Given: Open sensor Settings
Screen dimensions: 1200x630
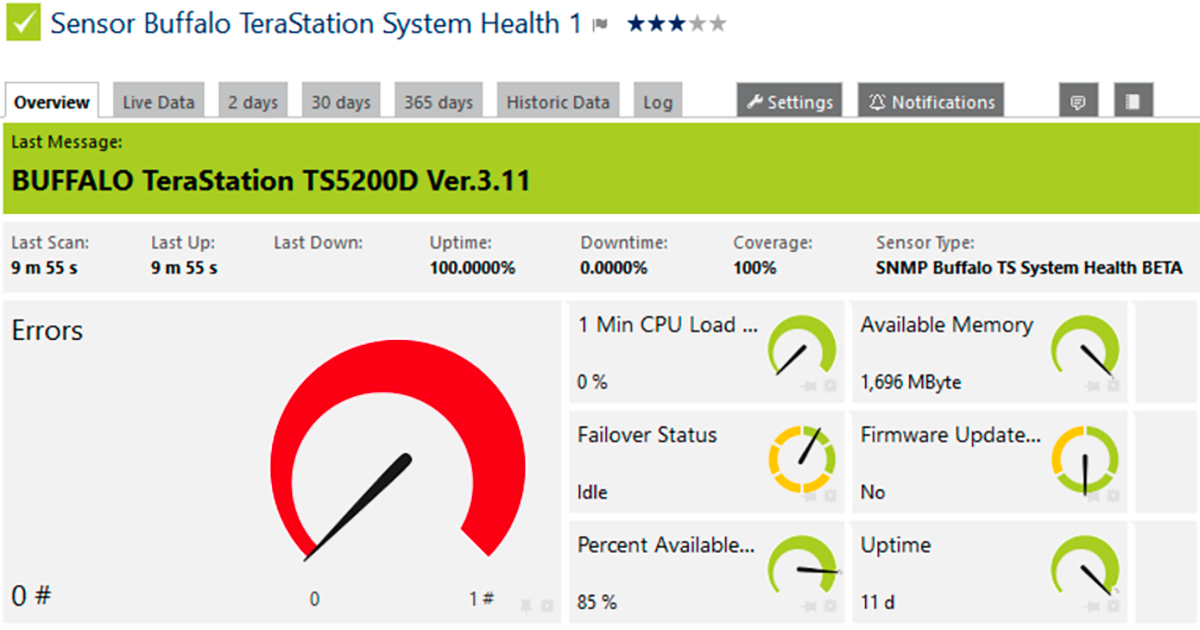Looking at the screenshot, I should tap(789, 102).
